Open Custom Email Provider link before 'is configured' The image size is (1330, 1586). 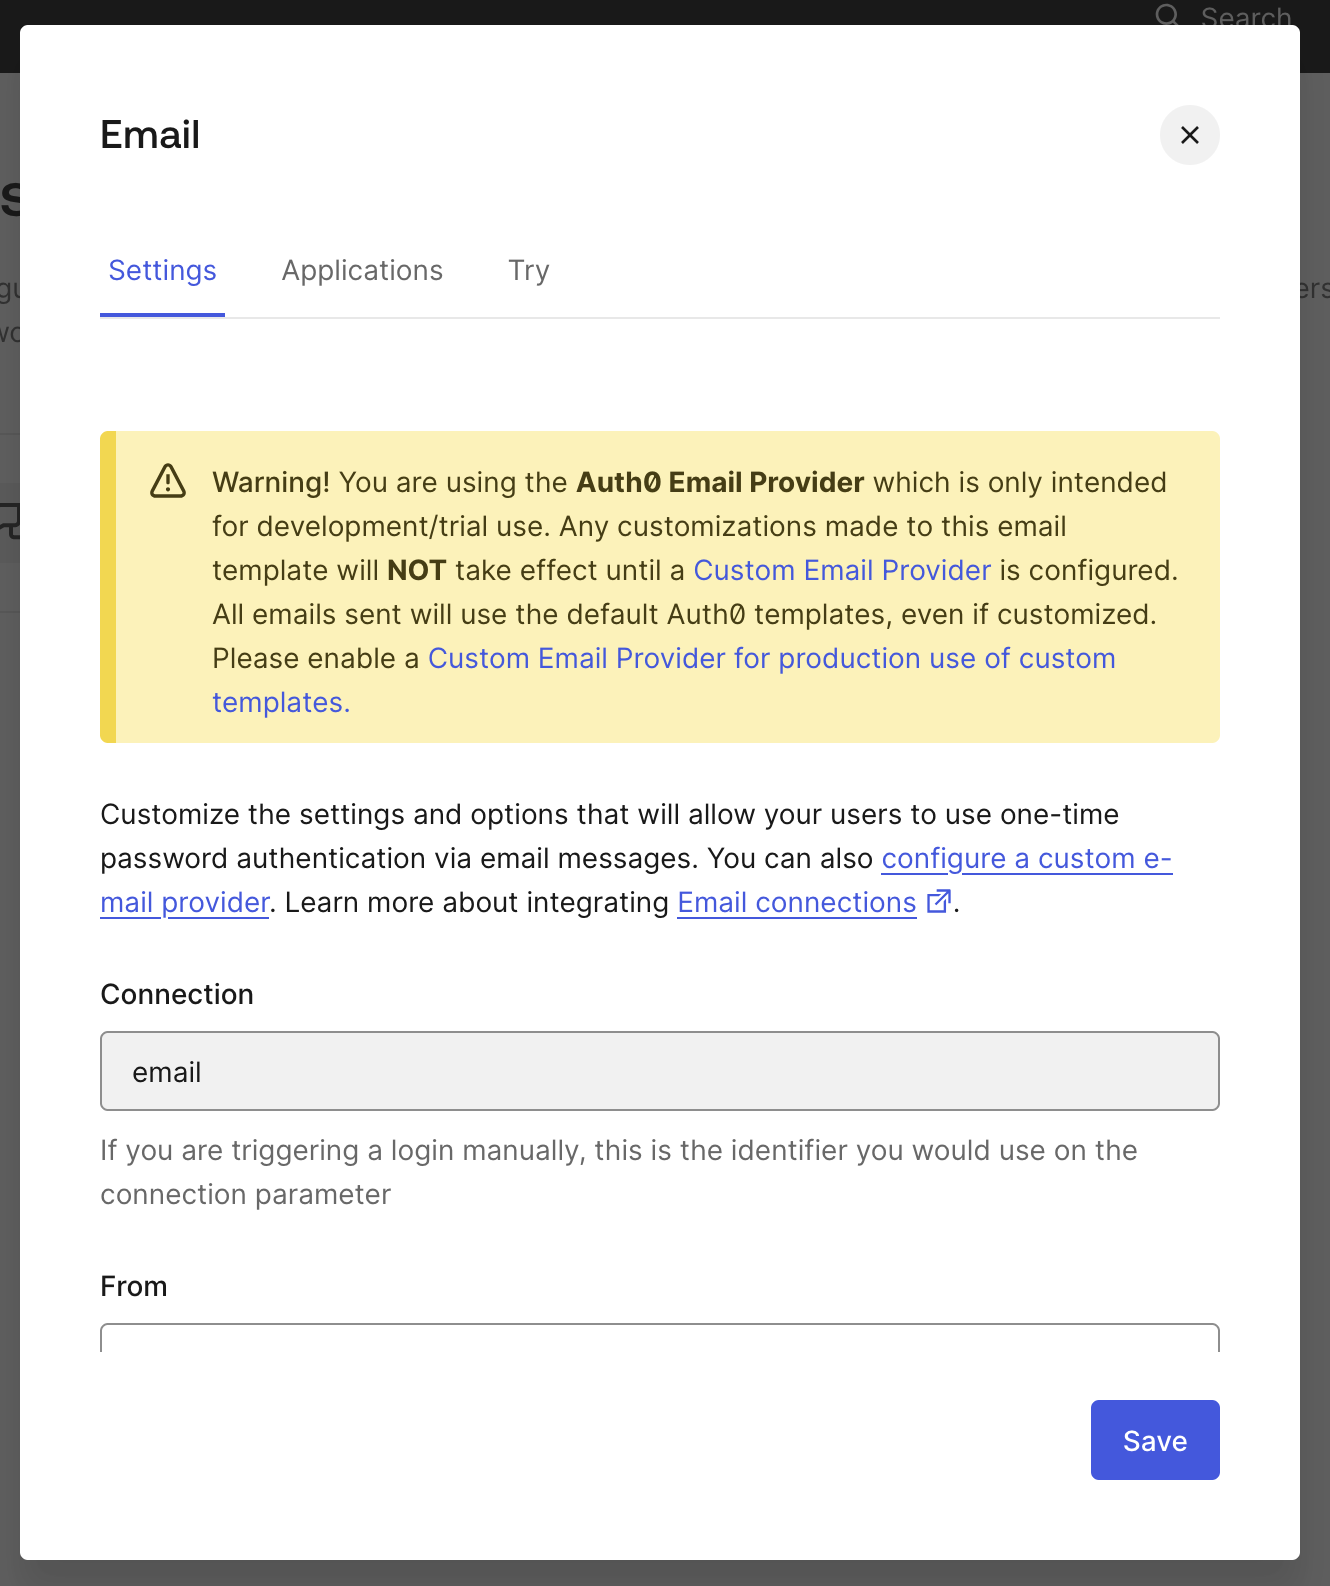842,570
